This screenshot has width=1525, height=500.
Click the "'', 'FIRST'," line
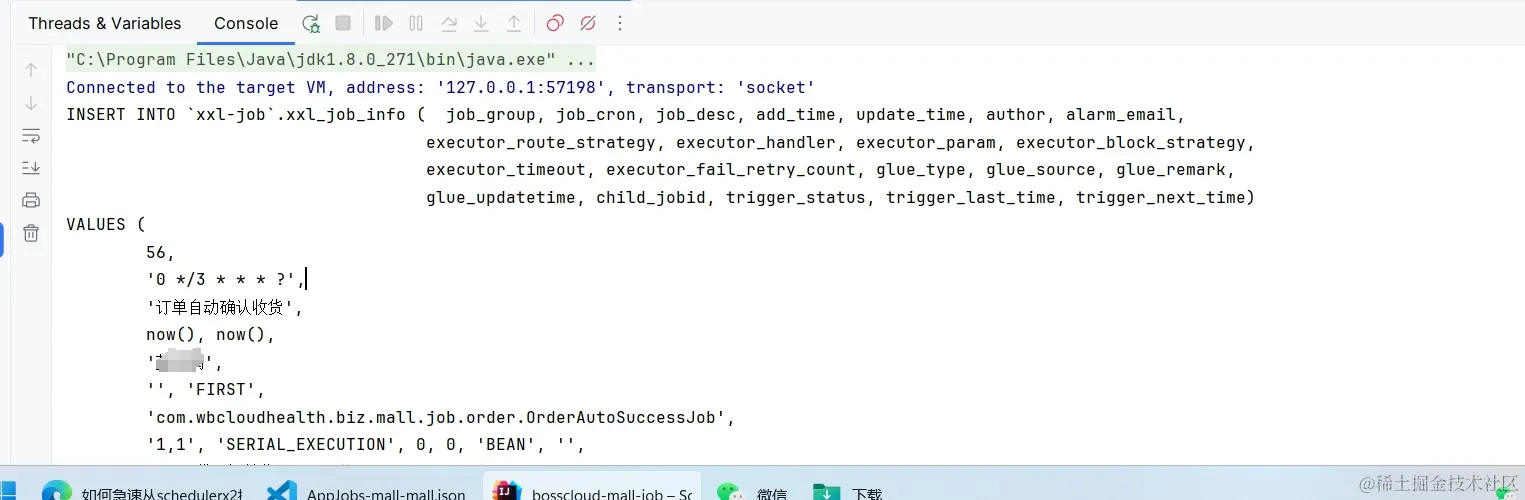pyautogui.click(x=206, y=390)
